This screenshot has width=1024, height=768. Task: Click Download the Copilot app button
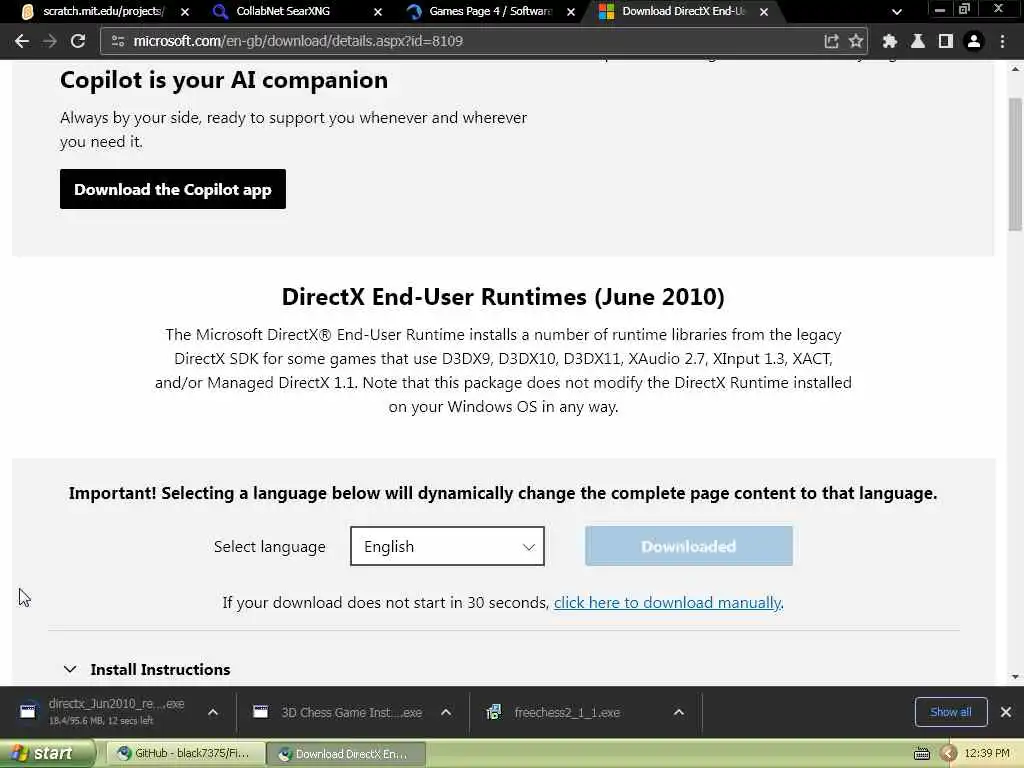tap(172, 189)
